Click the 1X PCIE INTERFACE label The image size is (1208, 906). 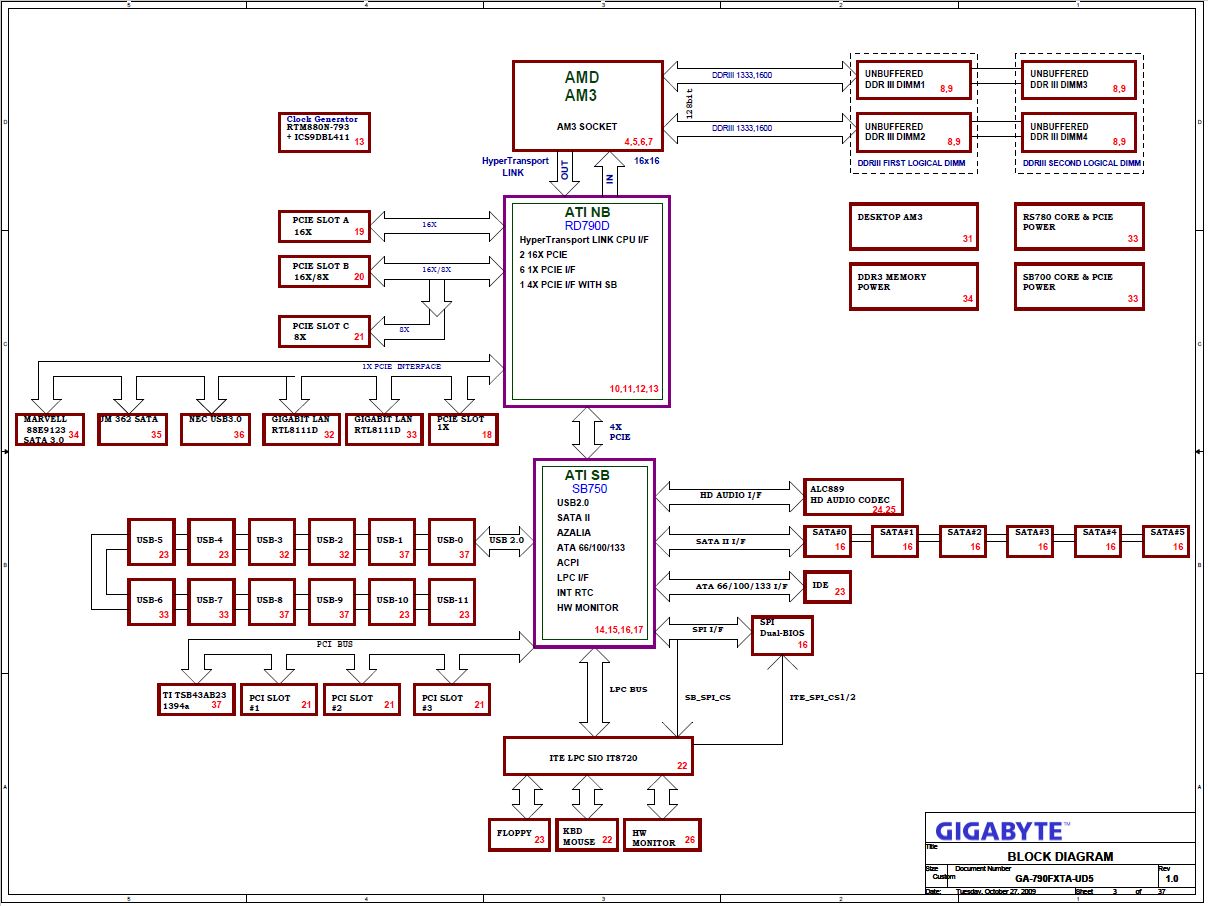point(401,366)
